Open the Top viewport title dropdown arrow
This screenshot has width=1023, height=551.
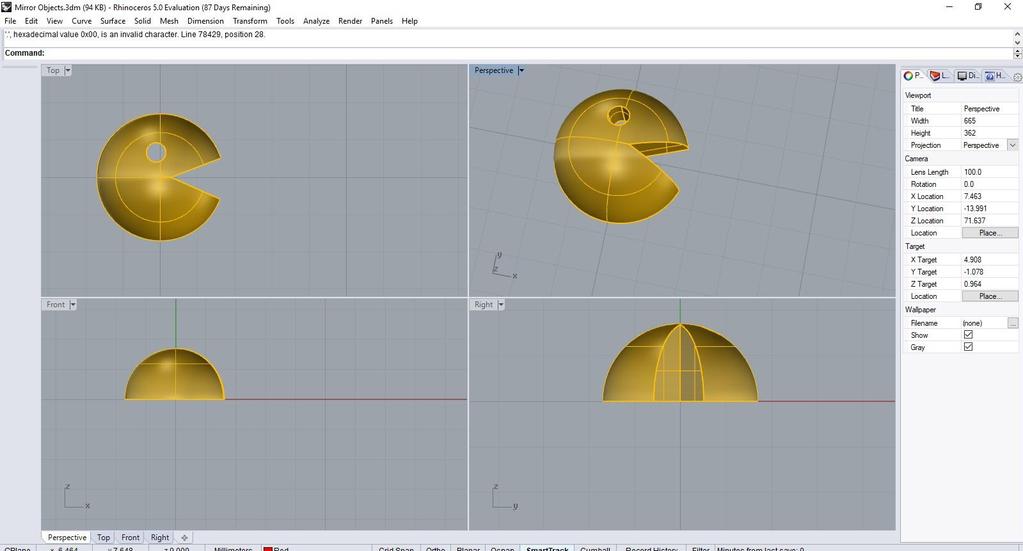(68, 70)
